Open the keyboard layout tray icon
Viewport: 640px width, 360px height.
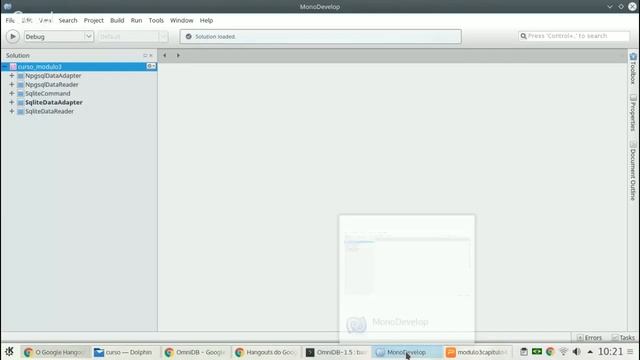coord(537,351)
